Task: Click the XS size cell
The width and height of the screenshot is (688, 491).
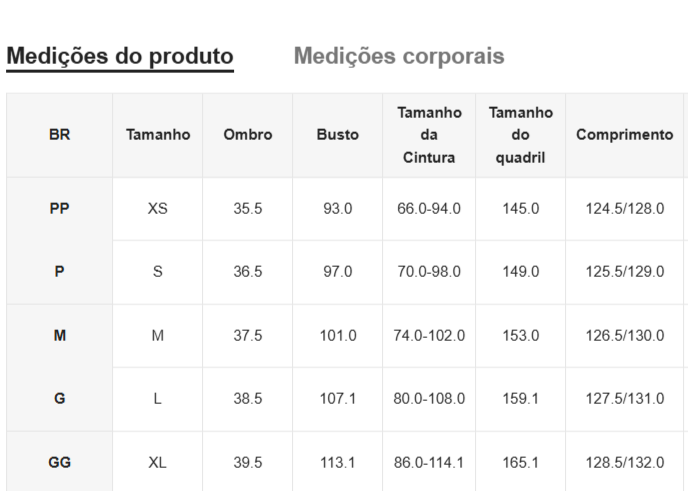Action: [x=158, y=209]
